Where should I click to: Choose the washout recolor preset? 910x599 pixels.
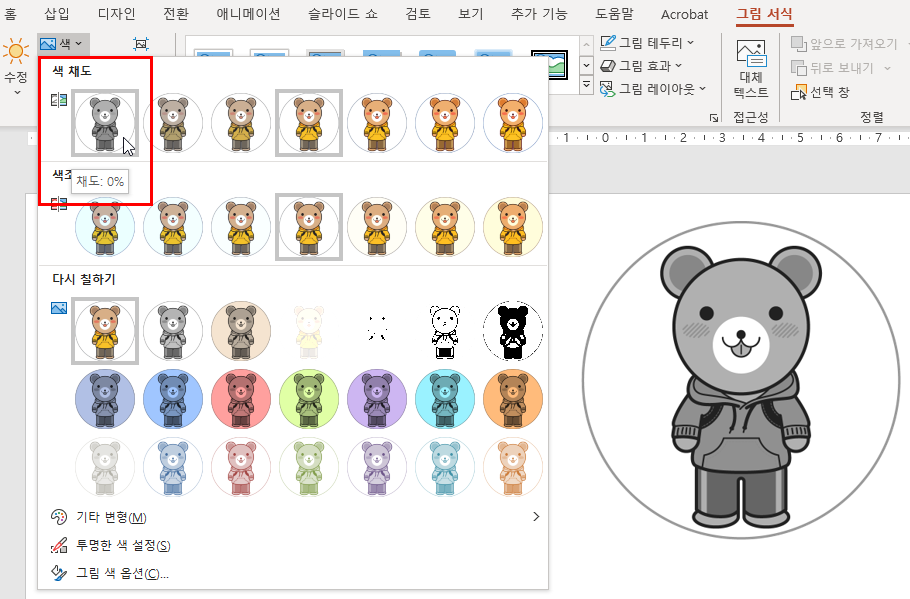coord(309,331)
